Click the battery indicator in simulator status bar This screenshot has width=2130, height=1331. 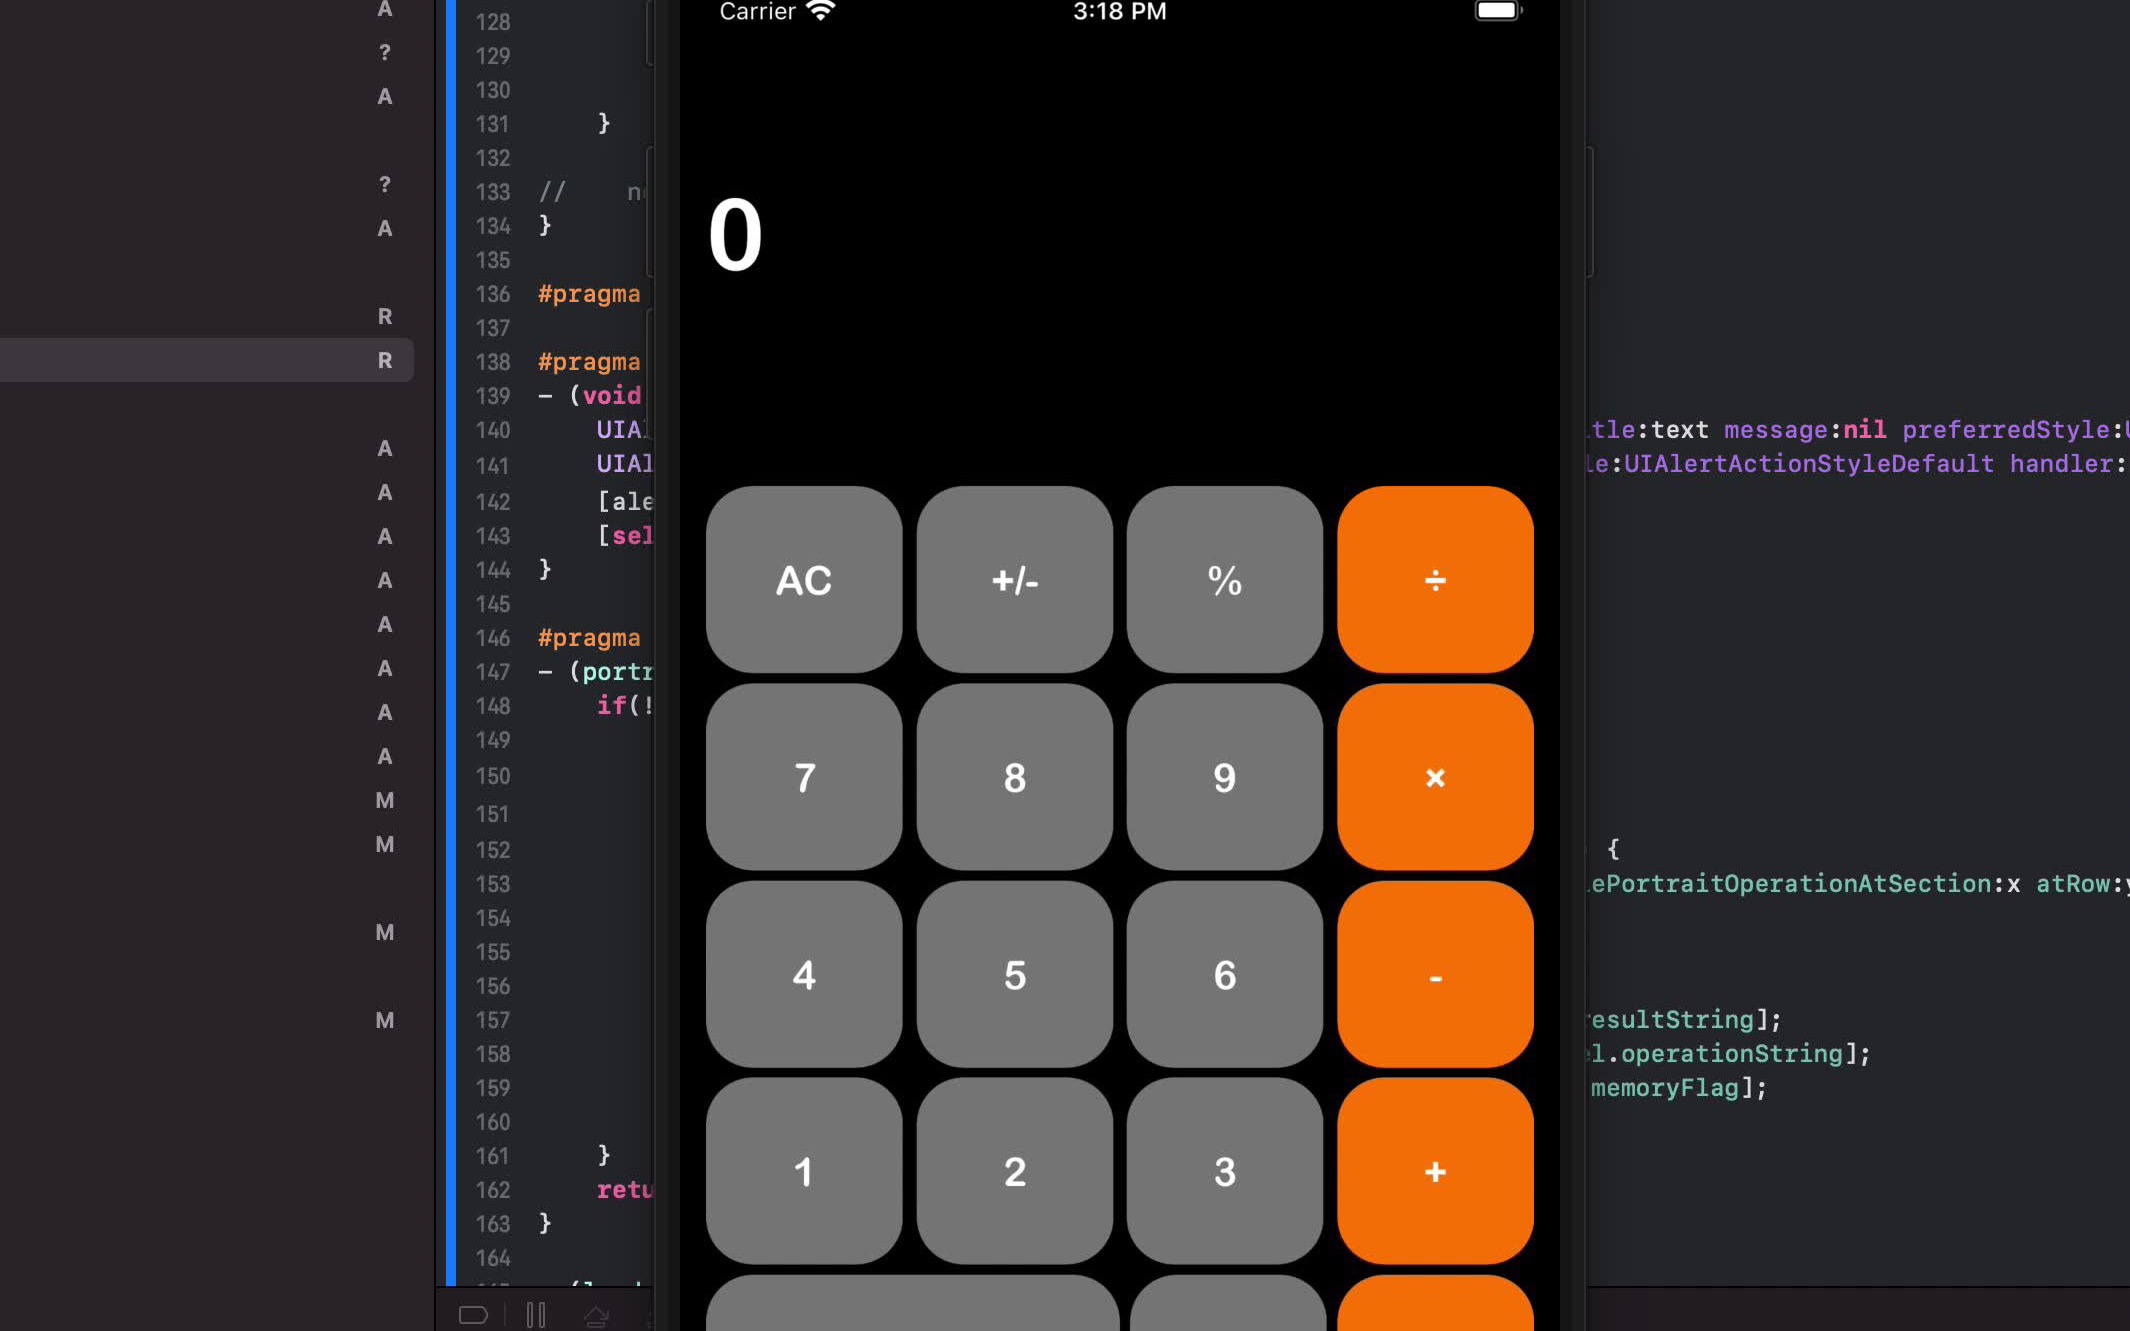[1497, 11]
